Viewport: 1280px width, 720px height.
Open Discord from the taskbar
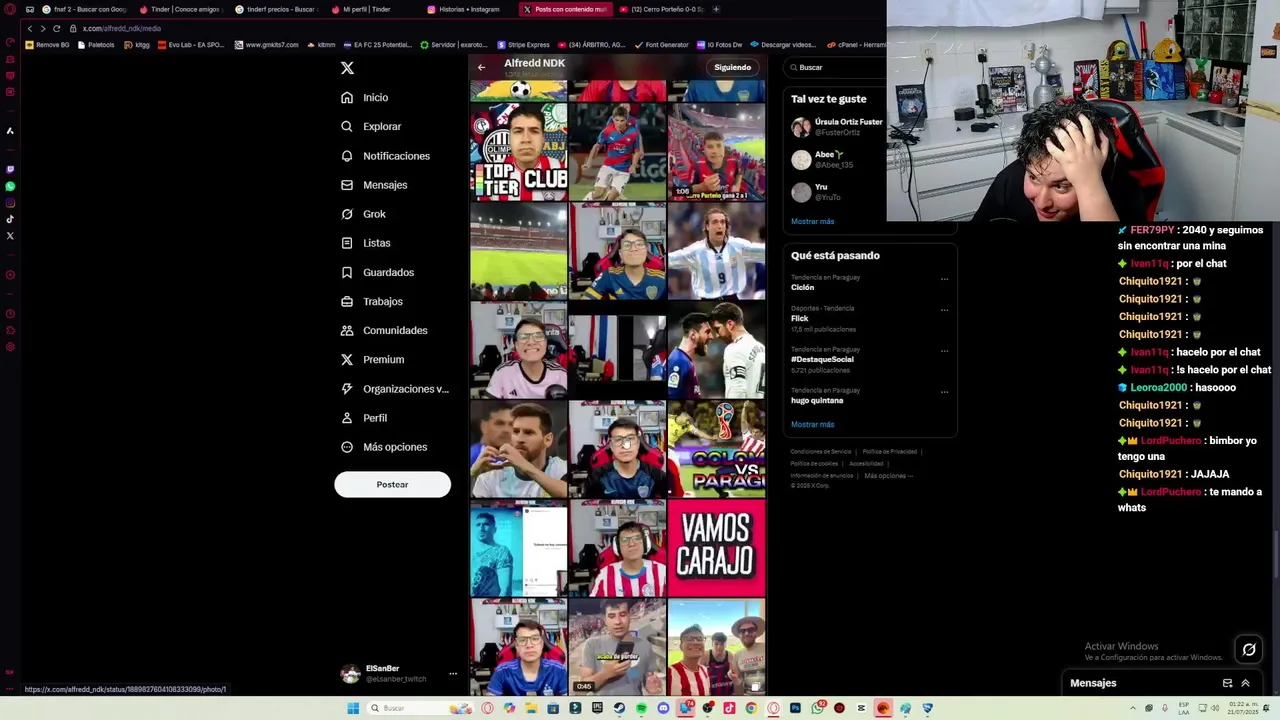[x=663, y=708]
